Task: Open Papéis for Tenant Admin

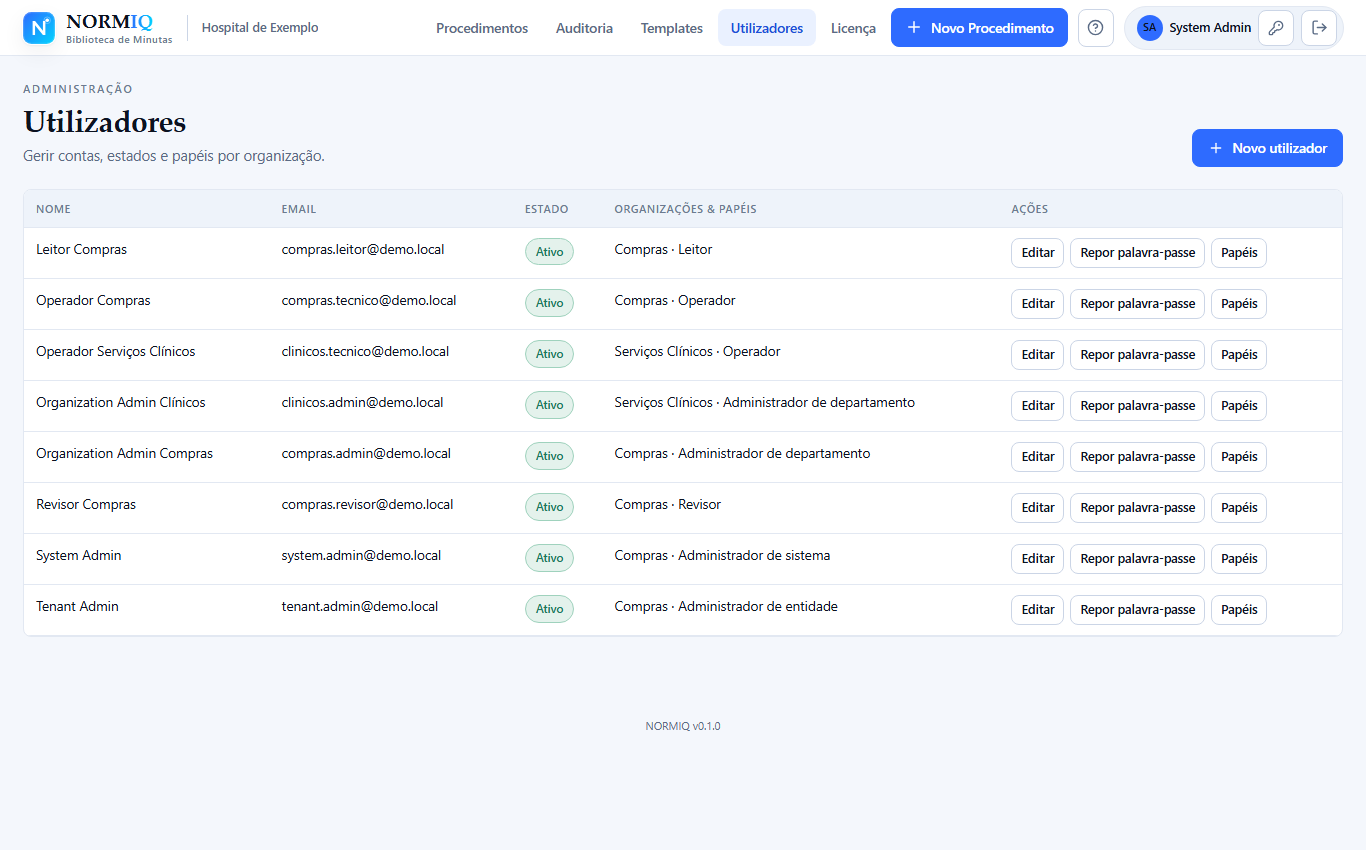Action: point(1239,610)
